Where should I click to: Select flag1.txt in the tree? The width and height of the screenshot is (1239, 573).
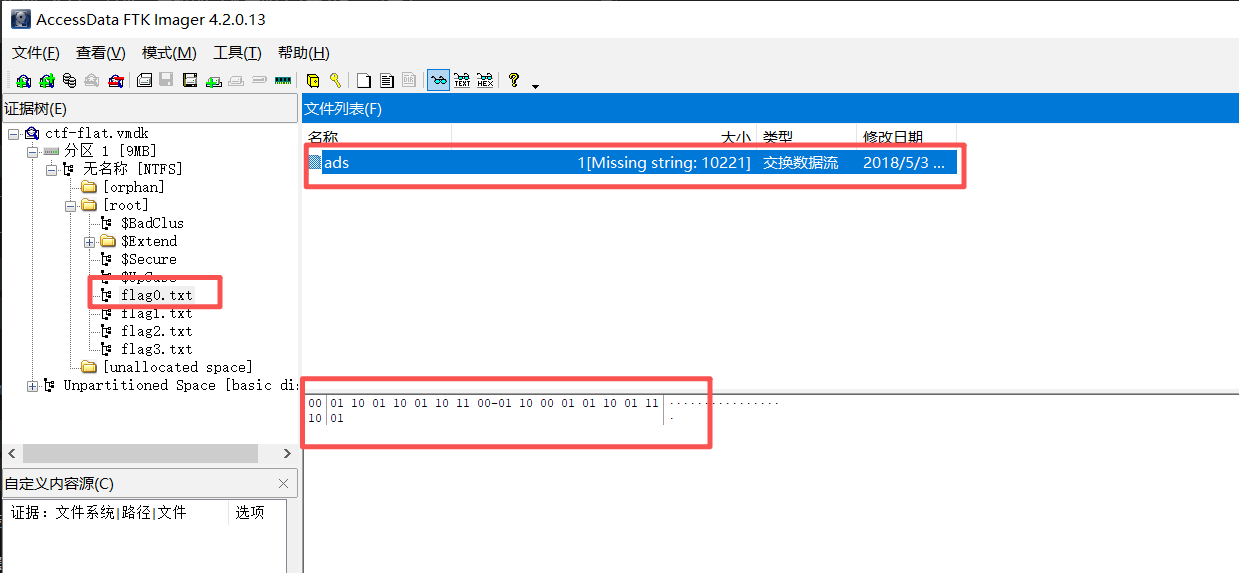[x=157, y=313]
